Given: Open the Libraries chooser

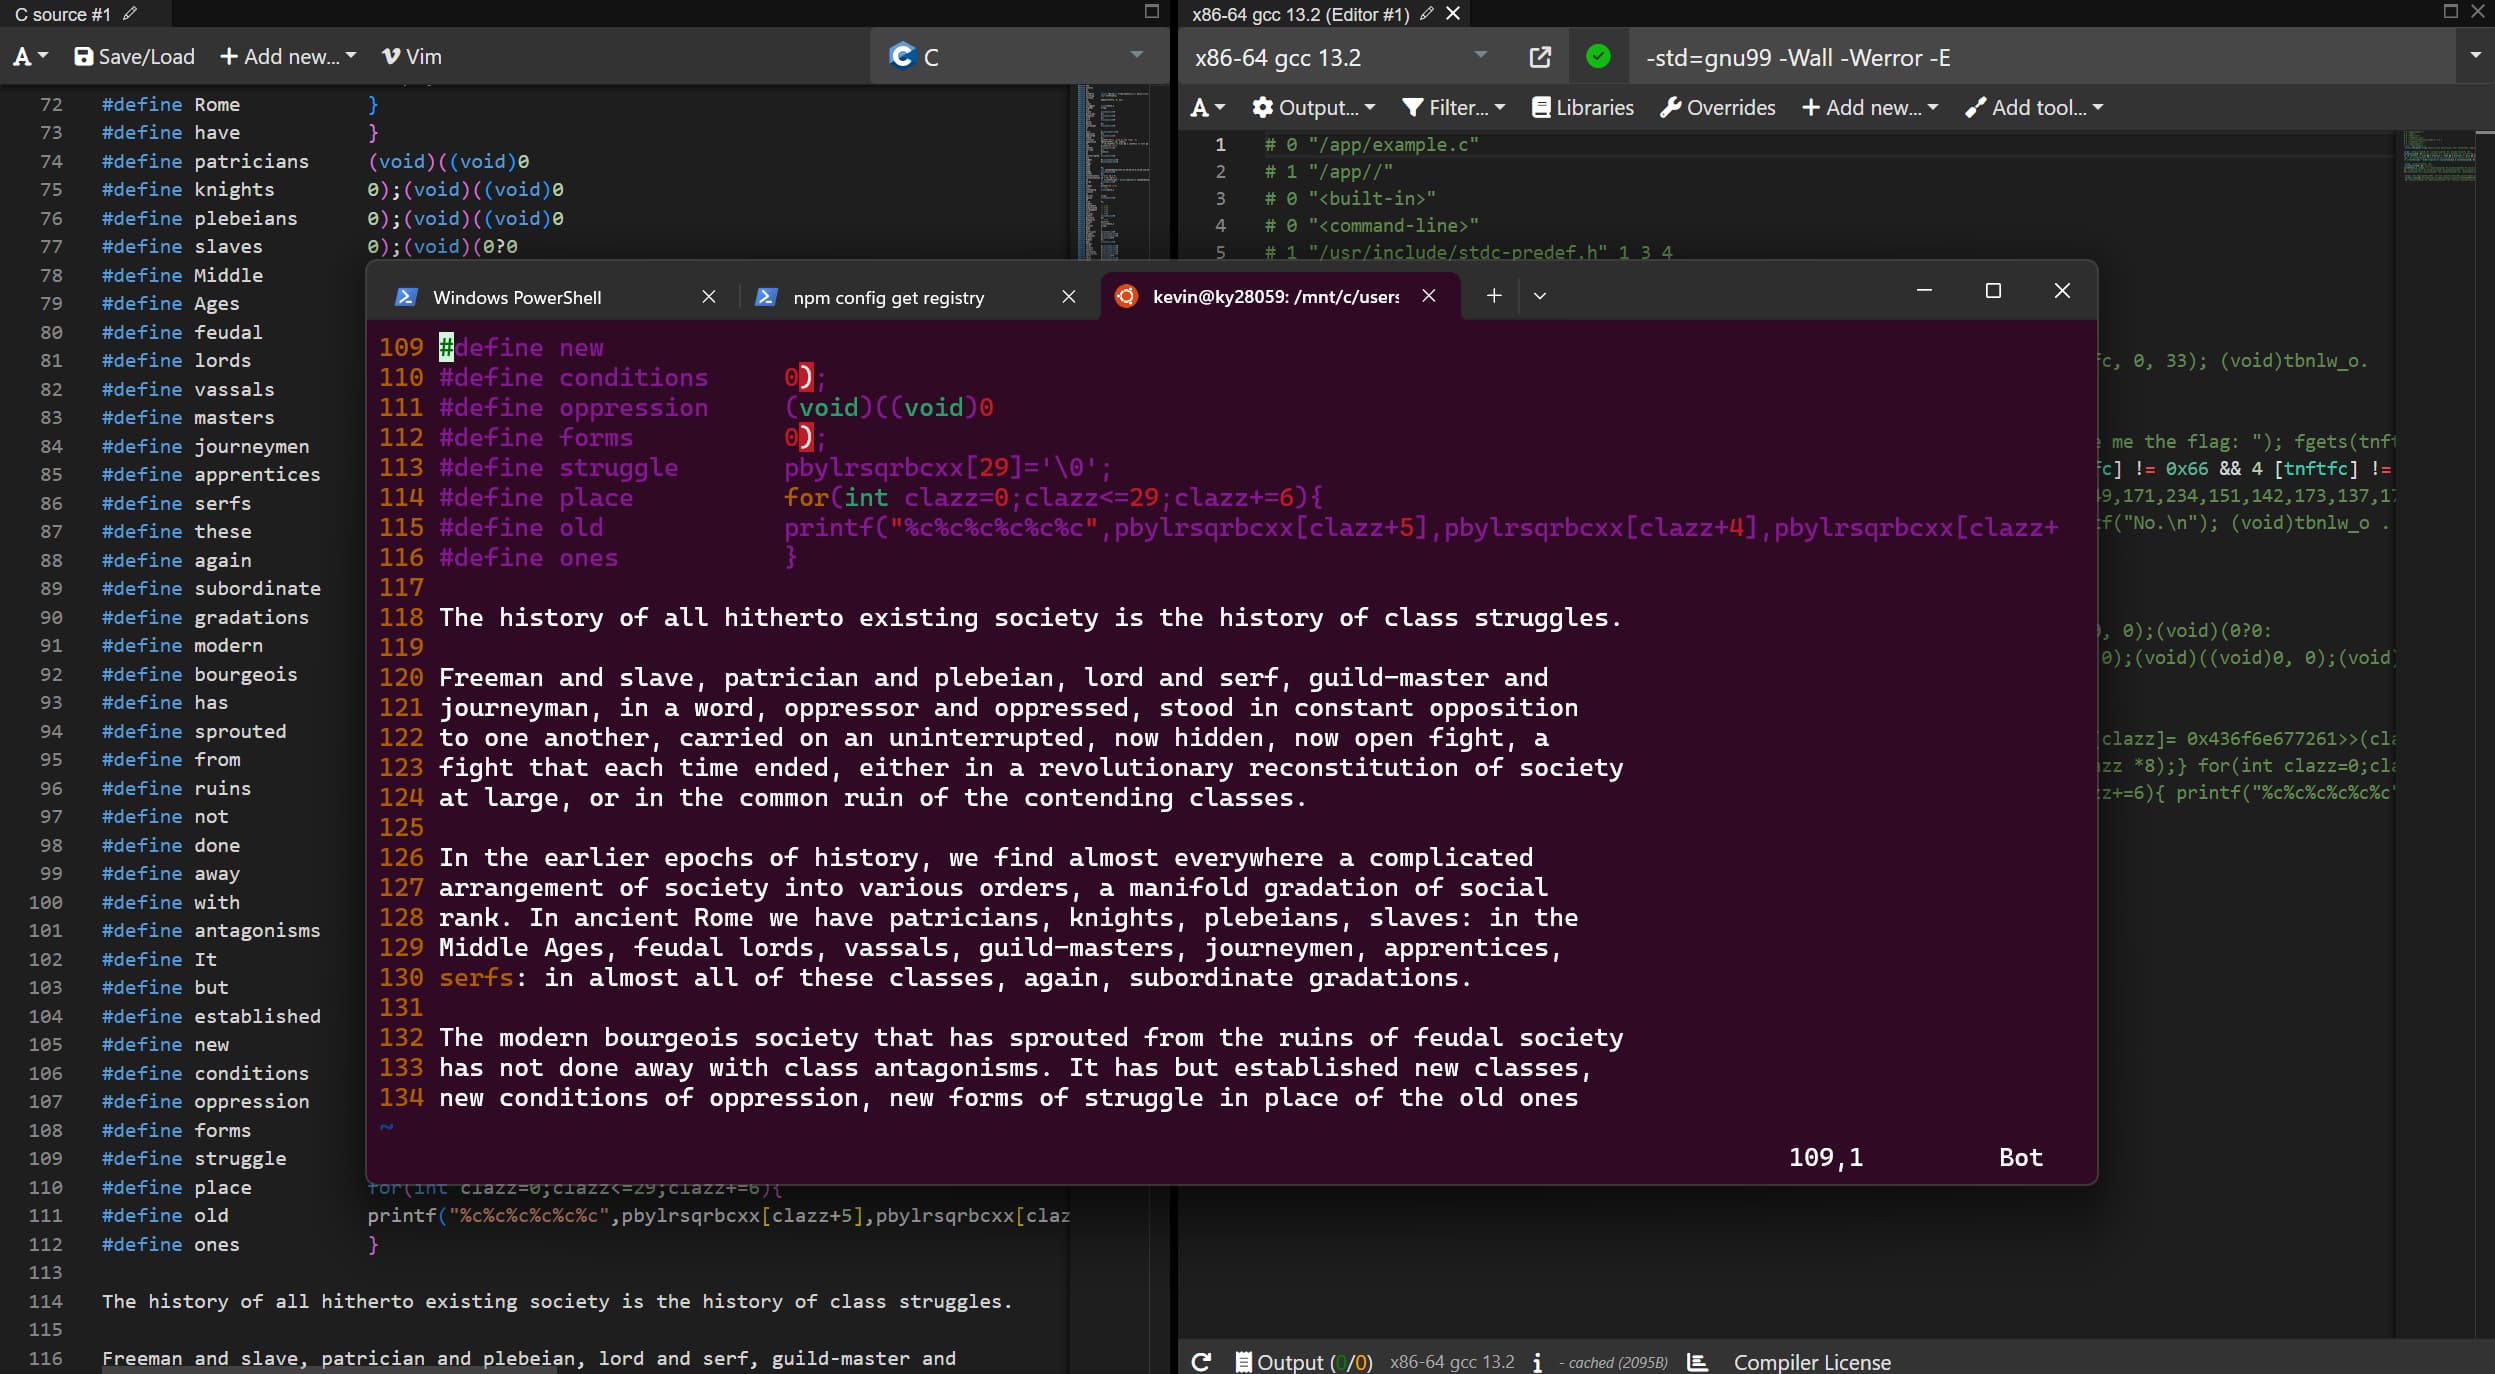Looking at the screenshot, I should [x=1582, y=108].
